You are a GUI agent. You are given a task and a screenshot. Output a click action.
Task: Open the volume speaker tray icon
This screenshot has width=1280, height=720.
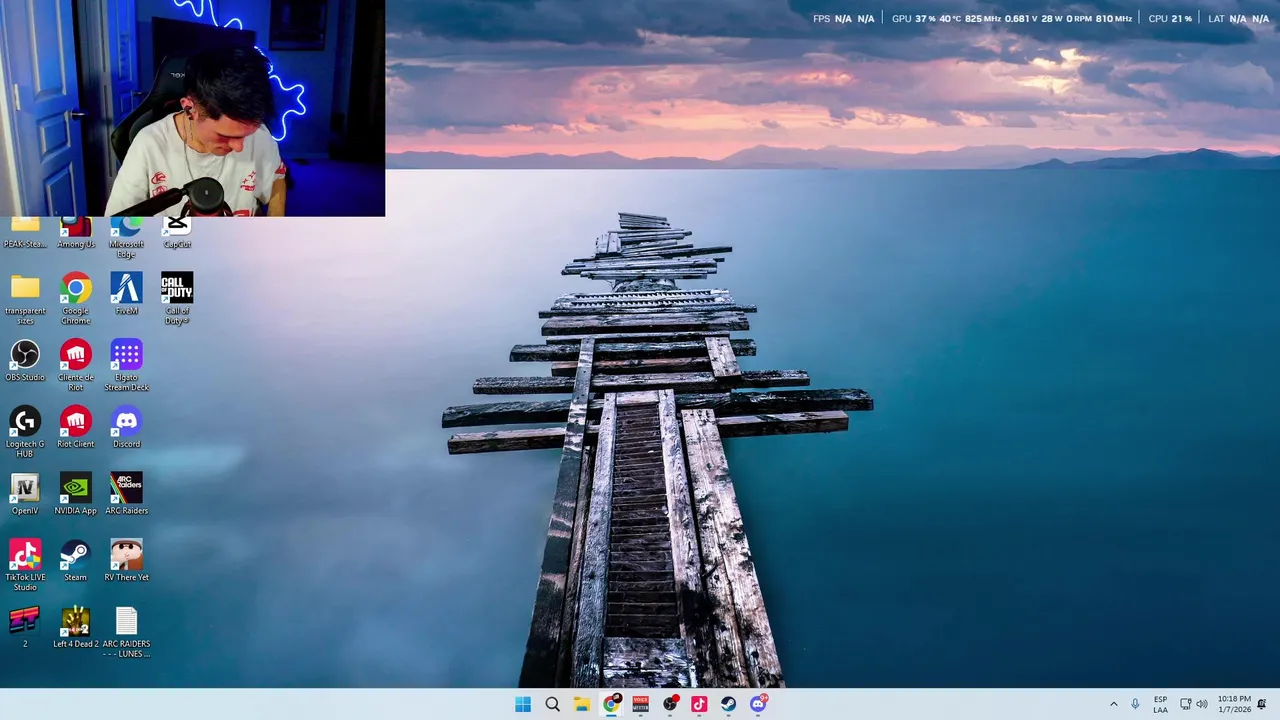tap(1202, 704)
